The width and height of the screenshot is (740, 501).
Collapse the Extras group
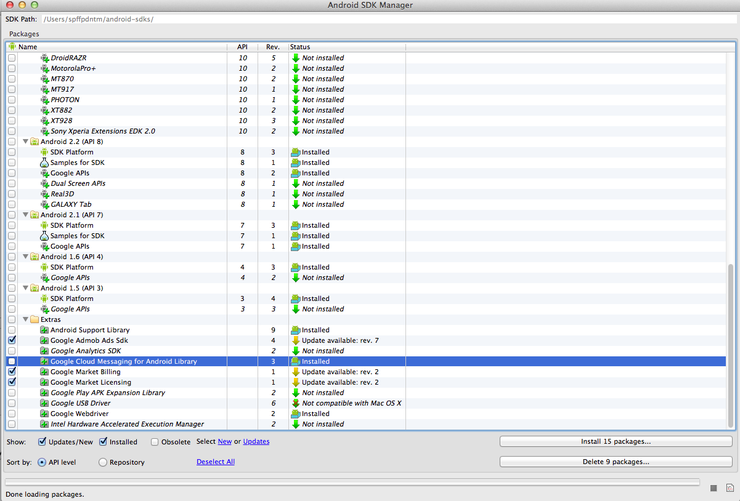(x=25, y=319)
